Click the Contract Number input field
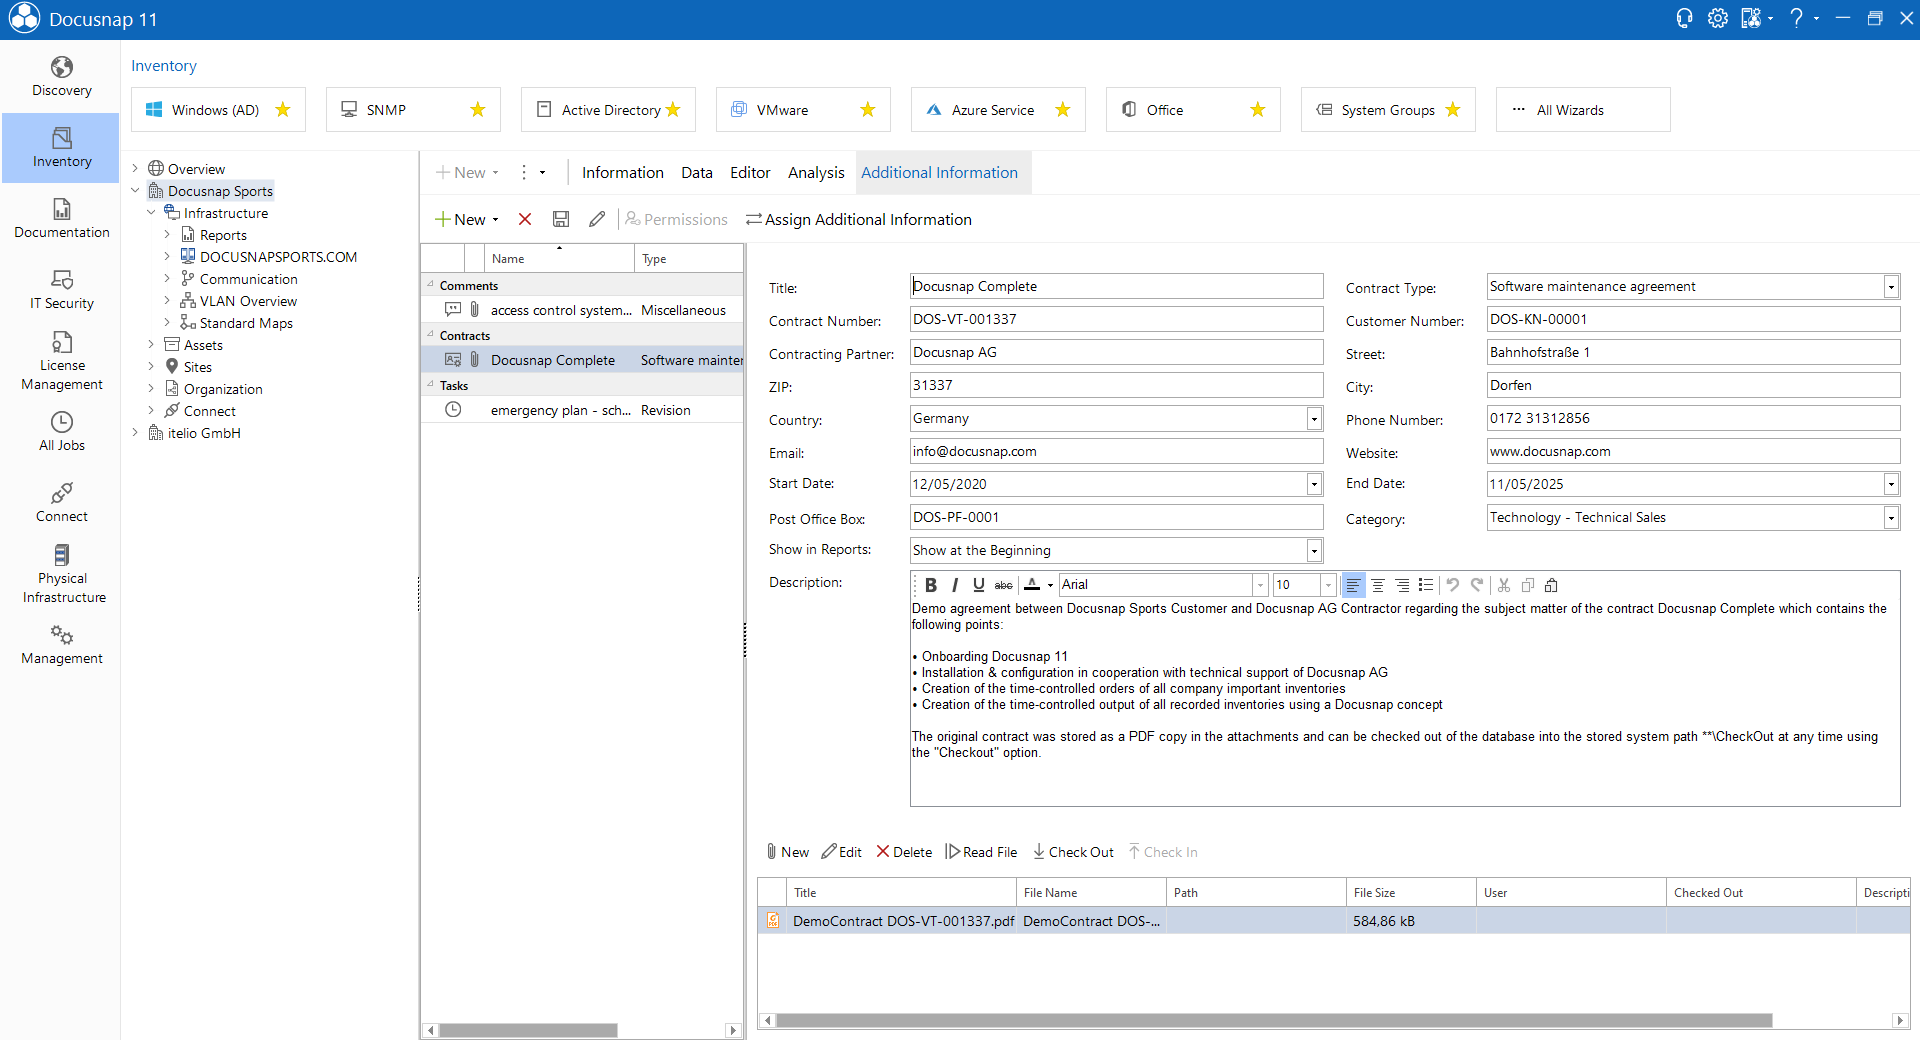The width and height of the screenshot is (1920, 1040). (x=1116, y=320)
